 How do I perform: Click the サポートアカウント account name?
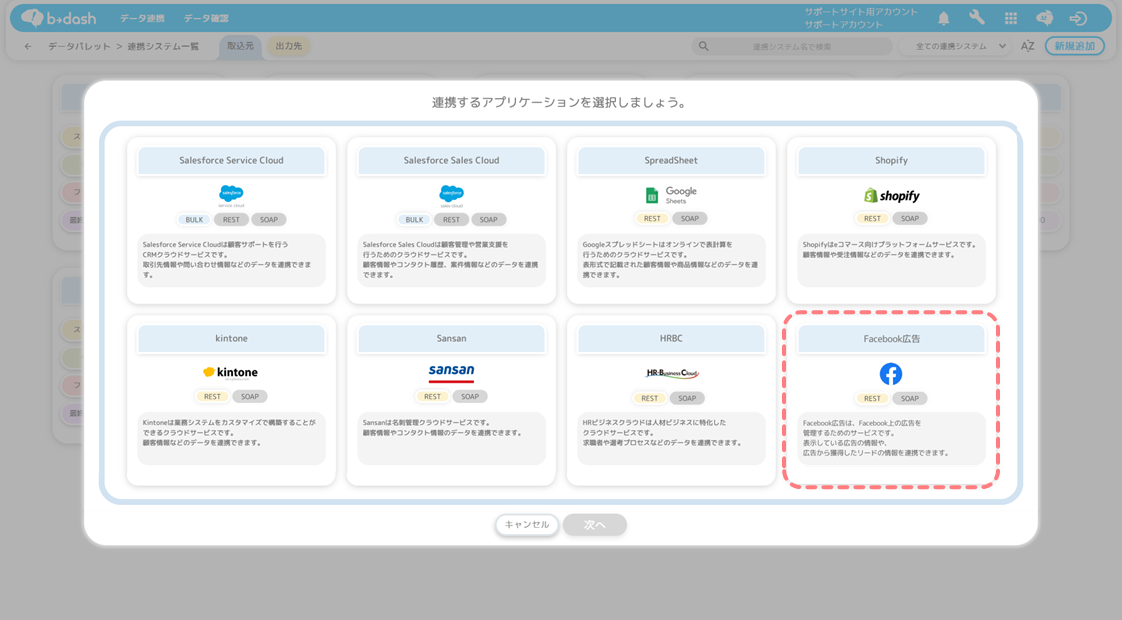[x=843, y=24]
